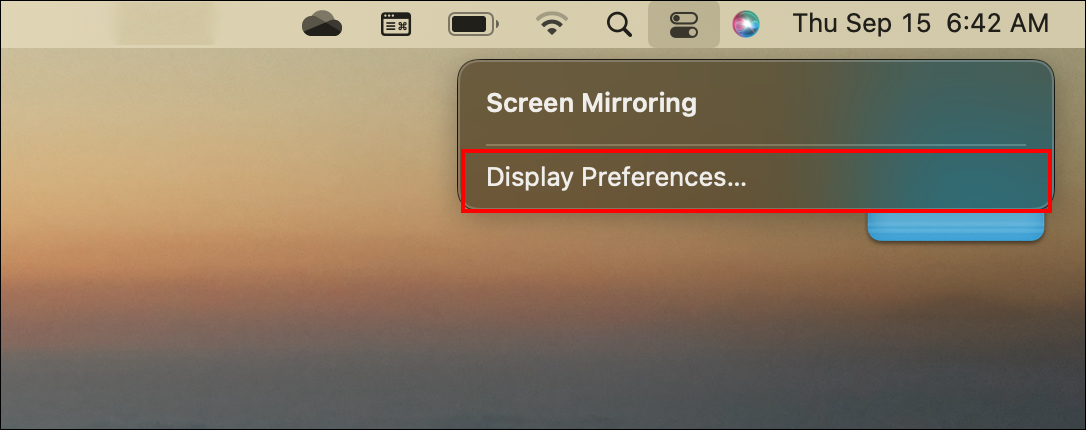The height and width of the screenshot is (430, 1086).
Task: Click the orange sunset area of the wallpaper
Action: point(150,270)
